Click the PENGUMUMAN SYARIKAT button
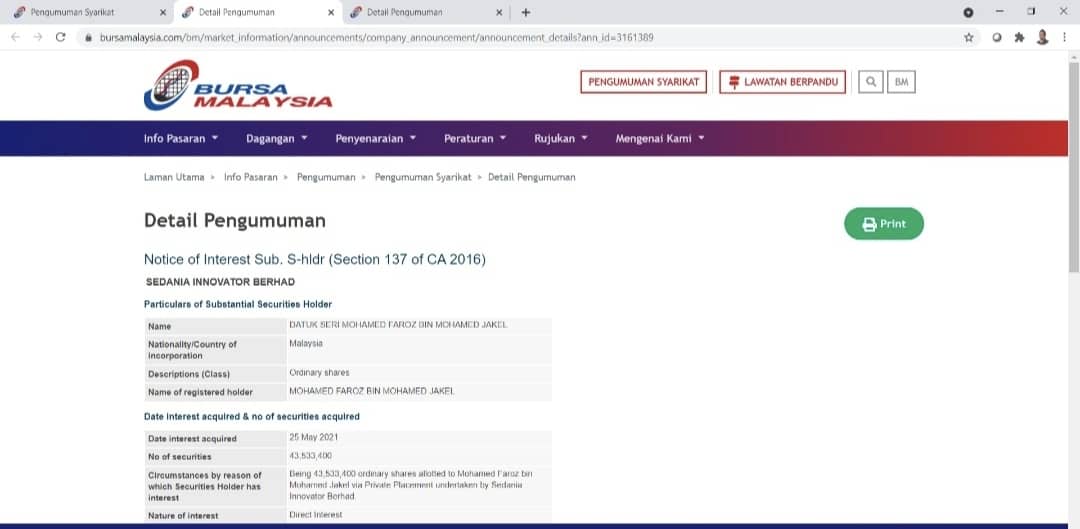The height and width of the screenshot is (529, 1080). [643, 82]
